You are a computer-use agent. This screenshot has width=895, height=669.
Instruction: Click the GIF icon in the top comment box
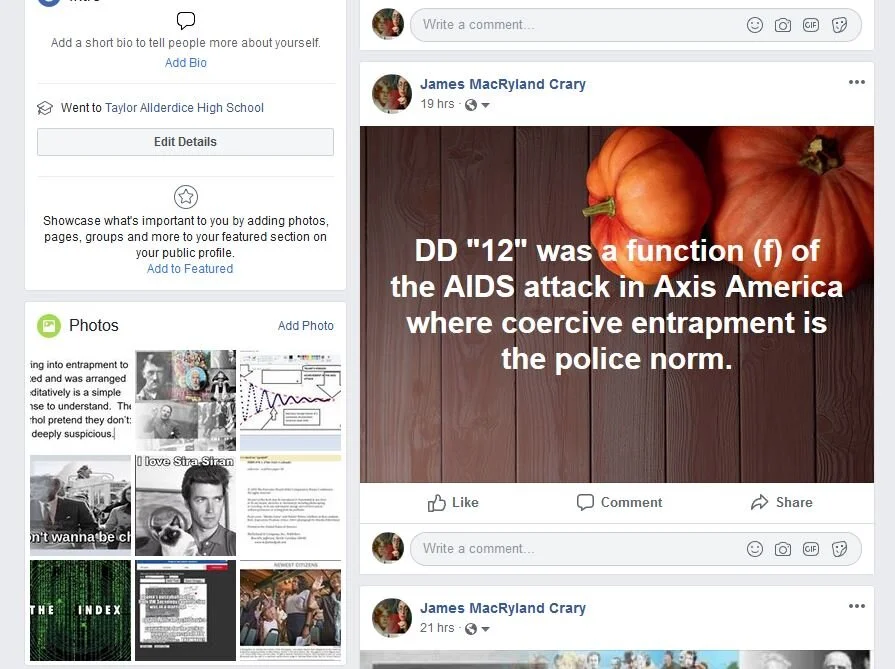point(811,25)
